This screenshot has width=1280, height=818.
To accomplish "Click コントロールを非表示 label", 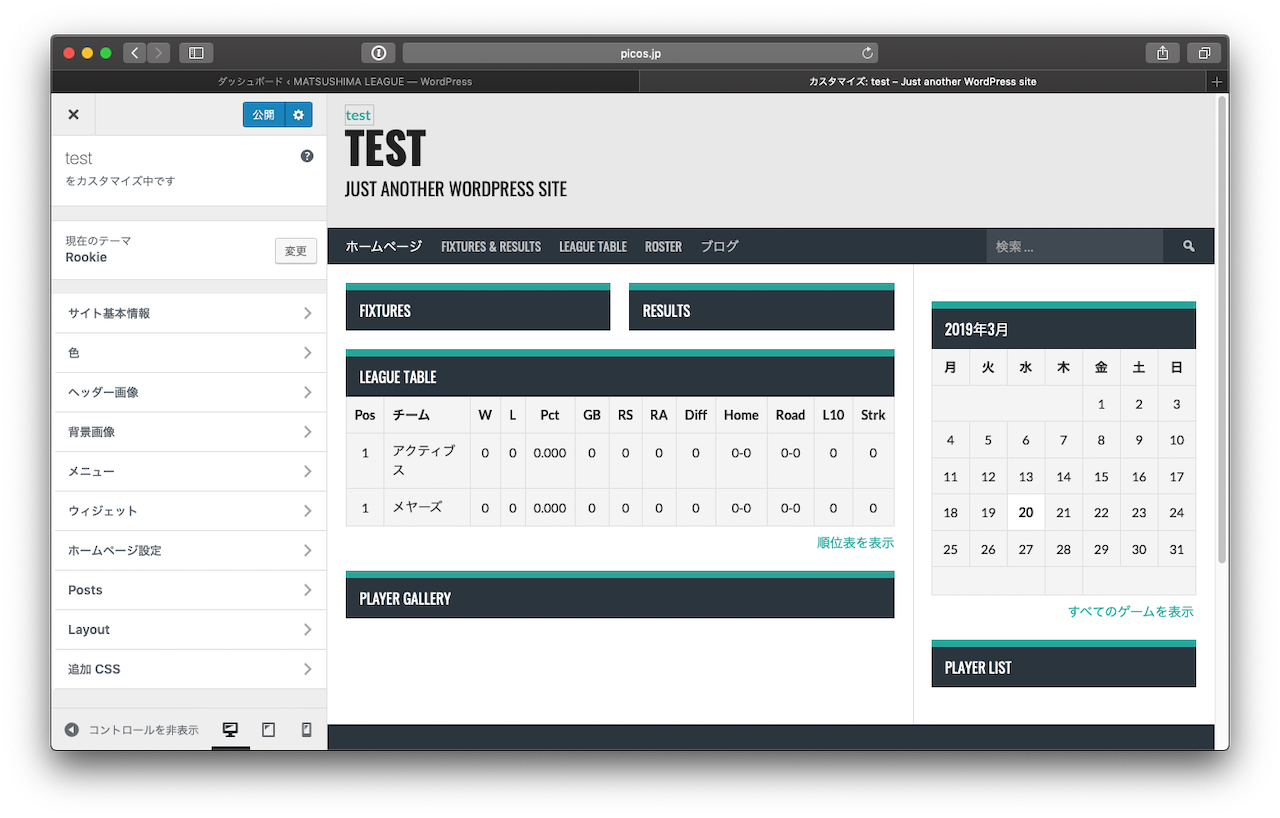I will tap(144, 730).
